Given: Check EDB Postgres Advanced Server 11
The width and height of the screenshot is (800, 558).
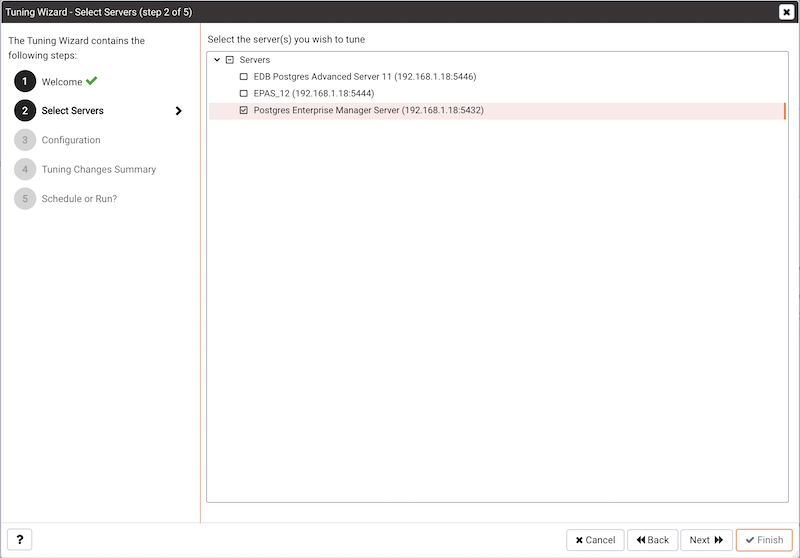Looking at the screenshot, I should point(243,77).
